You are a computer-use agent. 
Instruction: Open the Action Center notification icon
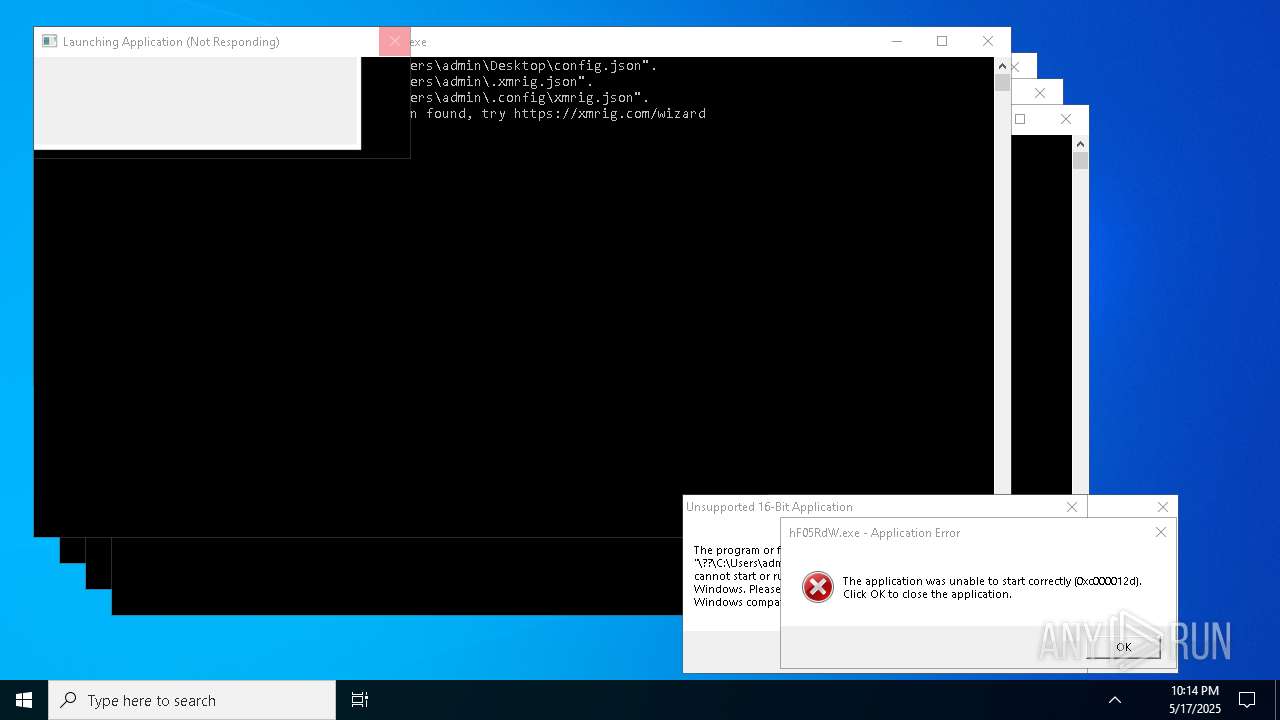click(x=1247, y=700)
